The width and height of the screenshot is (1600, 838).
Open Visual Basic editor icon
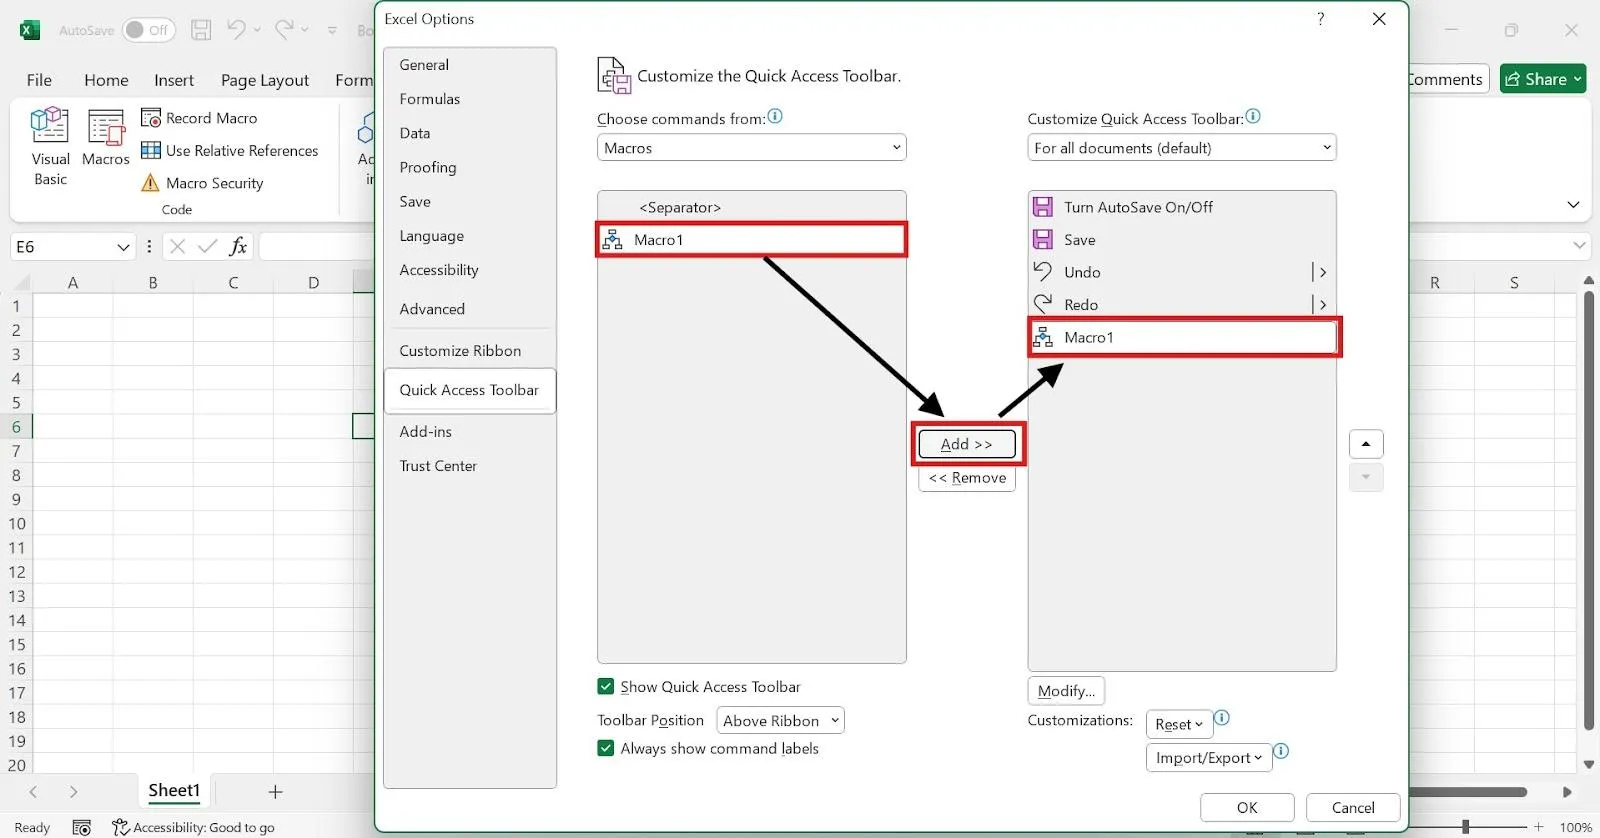pyautogui.click(x=49, y=126)
